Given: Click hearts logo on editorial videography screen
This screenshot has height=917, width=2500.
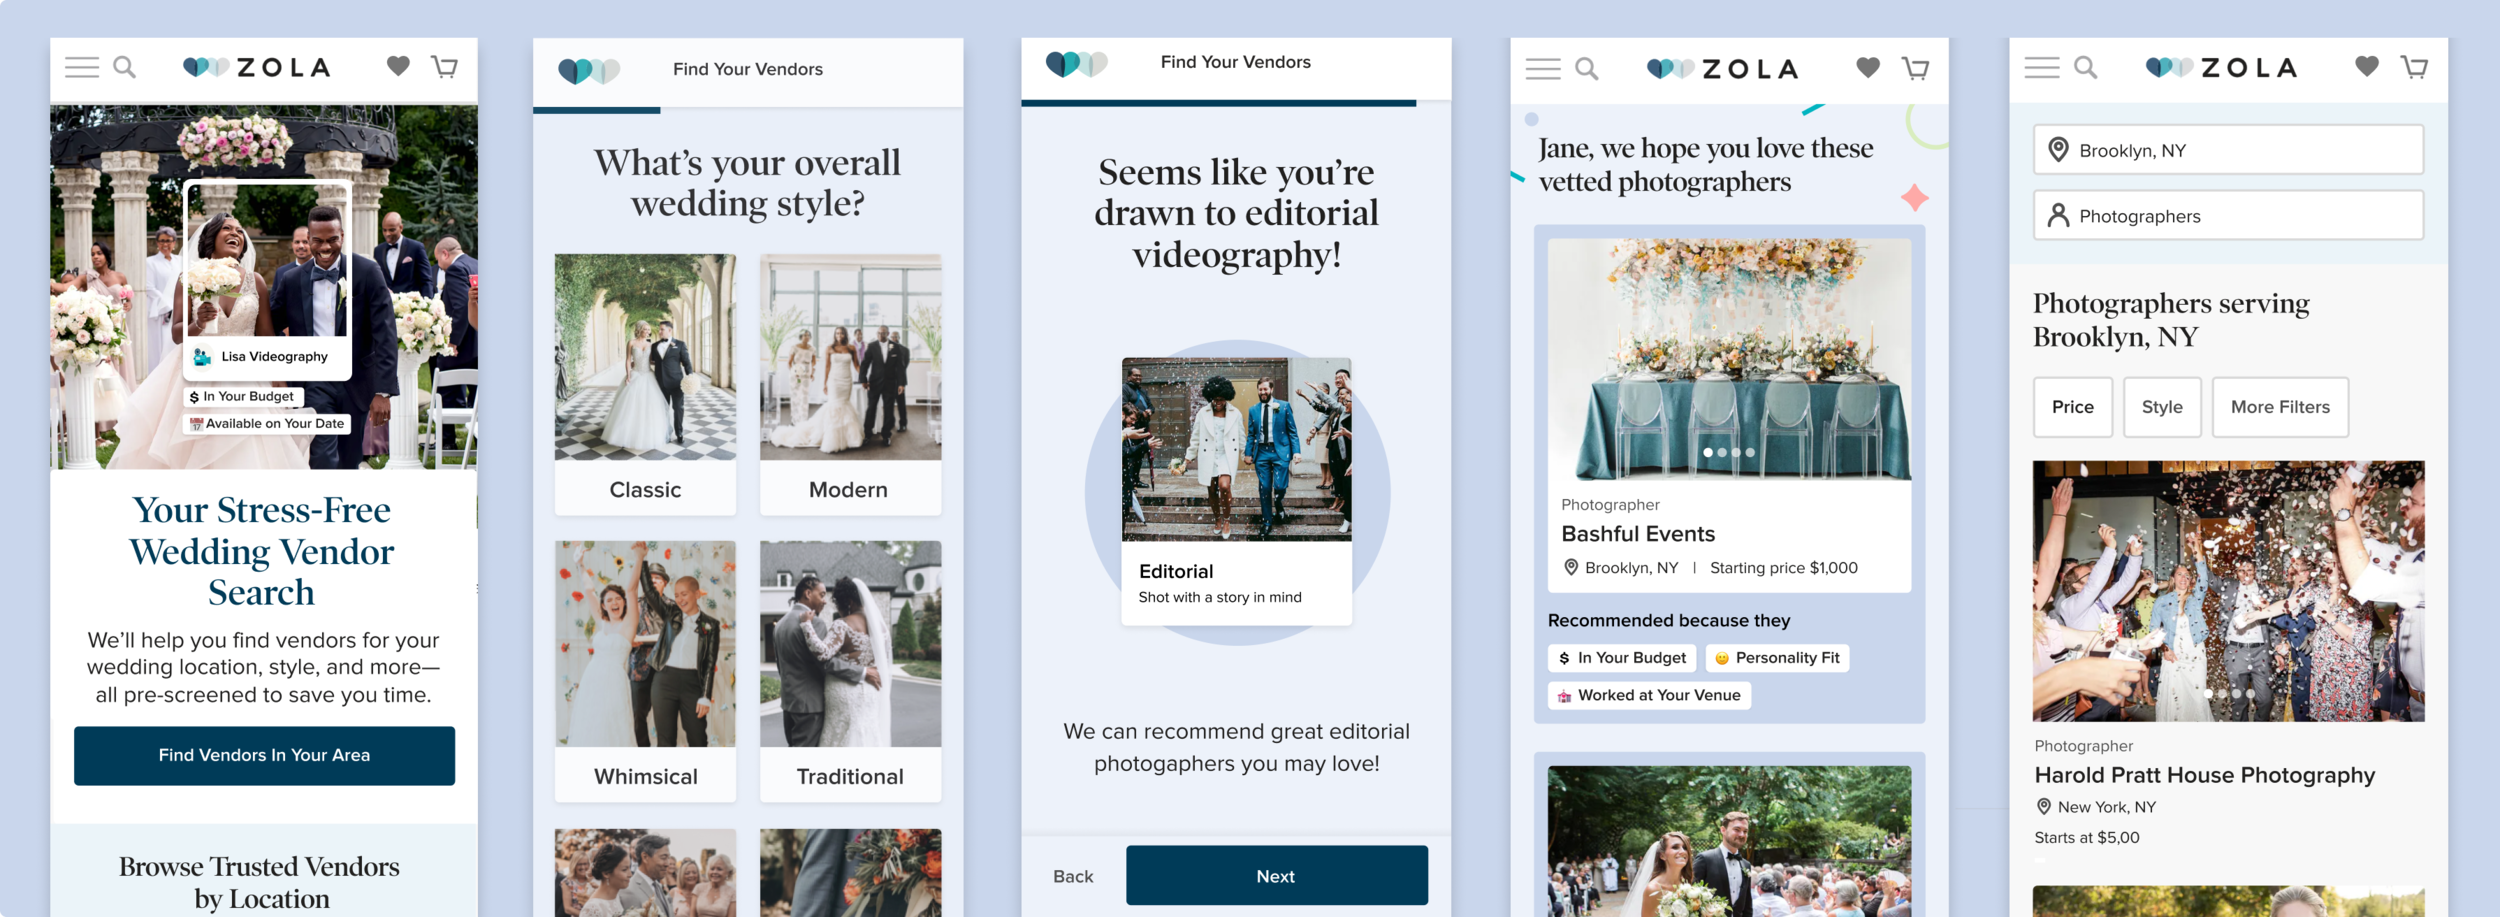Looking at the screenshot, I should tap(1077, 64).
